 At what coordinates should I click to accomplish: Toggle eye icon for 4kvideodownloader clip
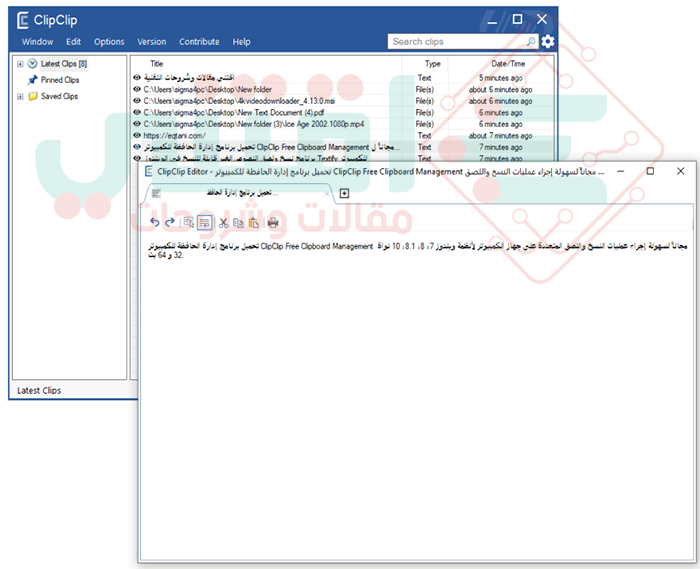(x=137, y=101)
